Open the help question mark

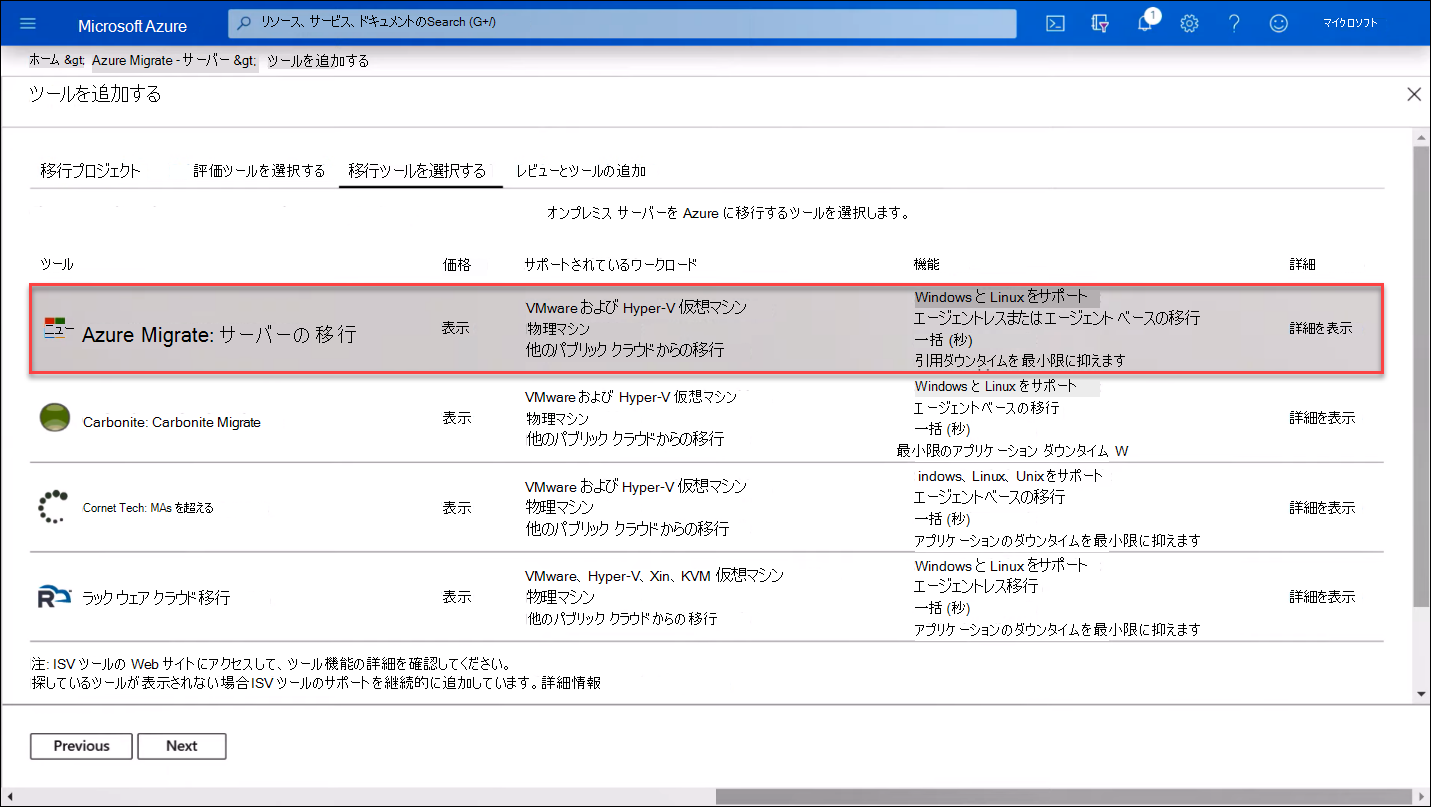click(1234, 24)
